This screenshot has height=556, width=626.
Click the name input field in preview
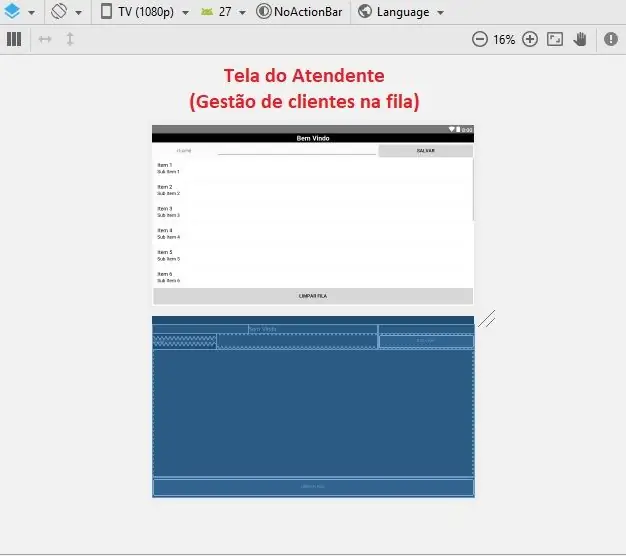tap(297, 150)
